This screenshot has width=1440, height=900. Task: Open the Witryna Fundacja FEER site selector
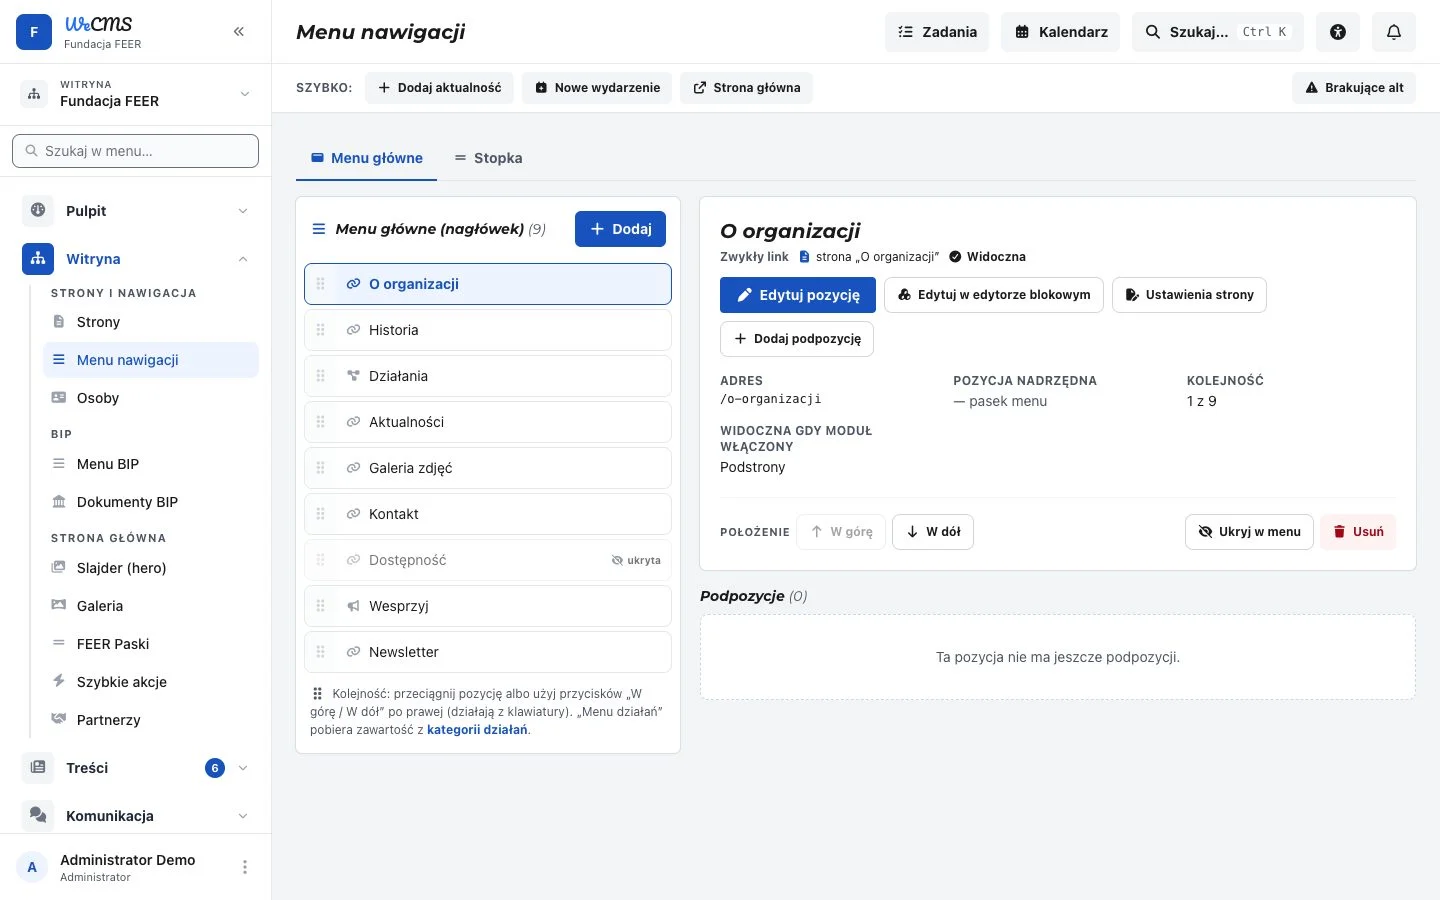[x=135, y=94]
